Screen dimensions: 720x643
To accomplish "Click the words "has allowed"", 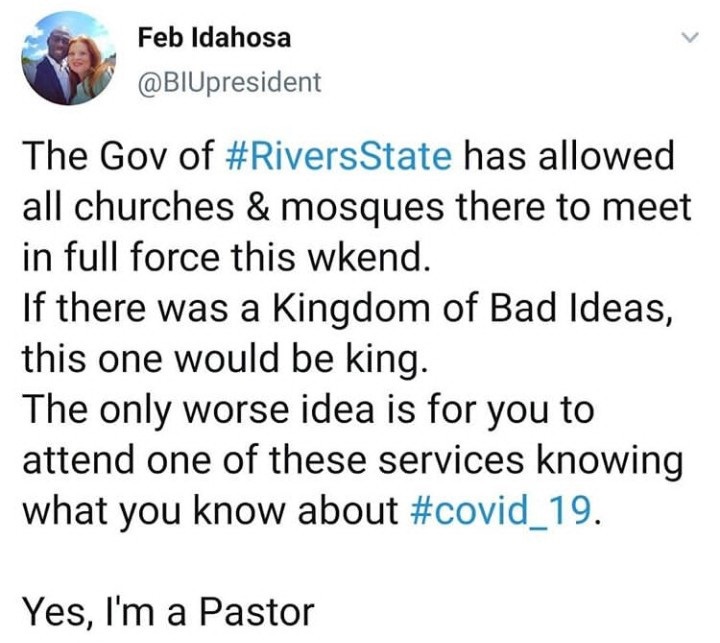I will (x=568, y=158).
